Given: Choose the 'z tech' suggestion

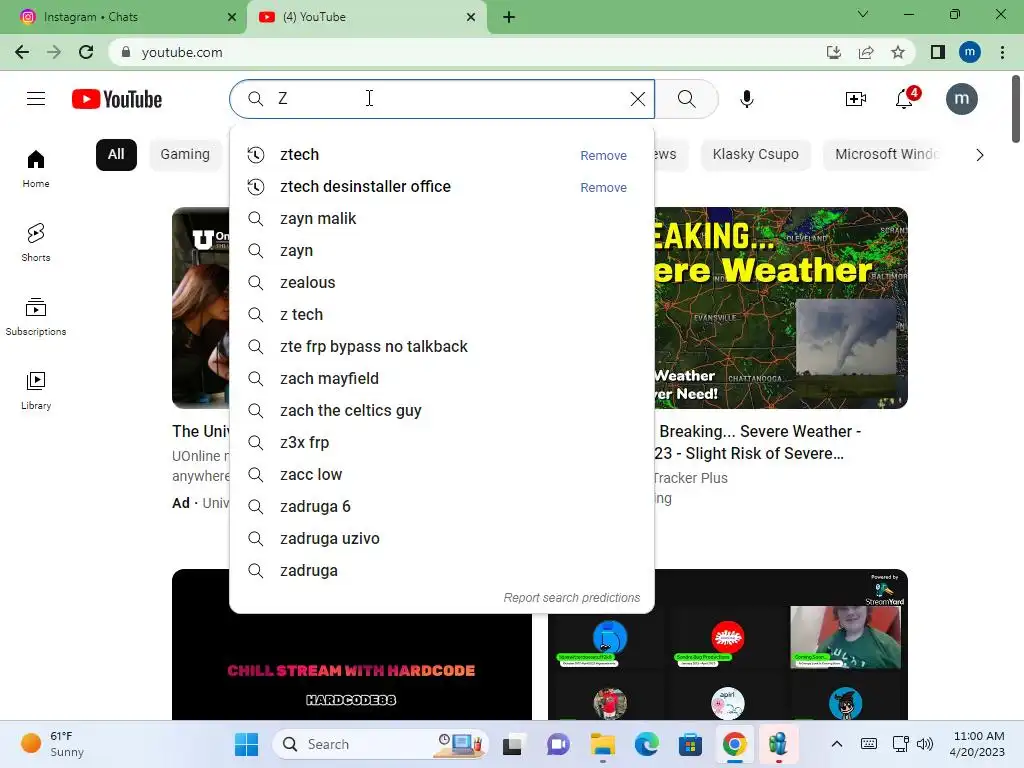Looking at the screenshot, I should [x=441, y=315].
